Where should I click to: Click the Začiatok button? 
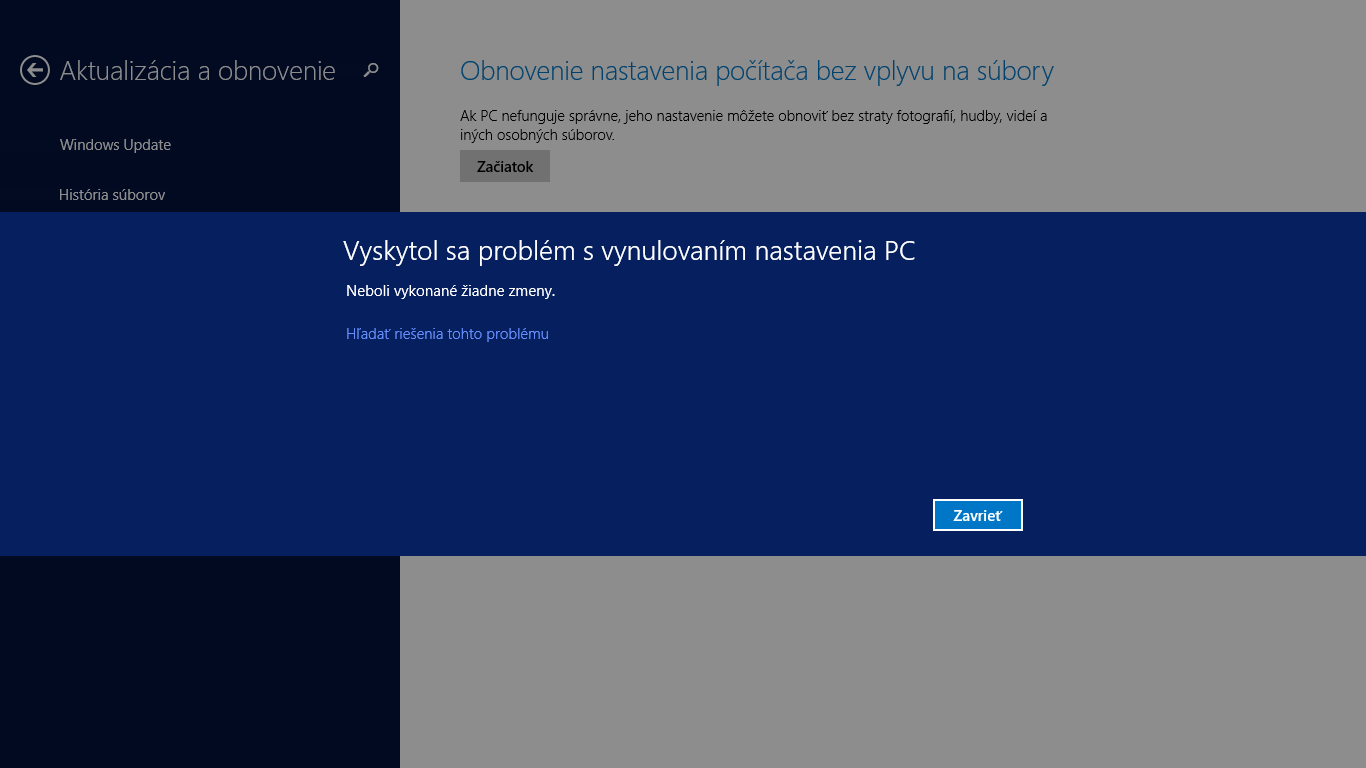coord(505,166)
